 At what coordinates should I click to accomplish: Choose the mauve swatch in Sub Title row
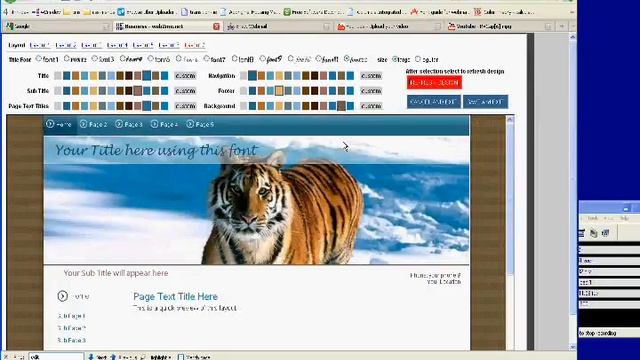coord(138,91)
